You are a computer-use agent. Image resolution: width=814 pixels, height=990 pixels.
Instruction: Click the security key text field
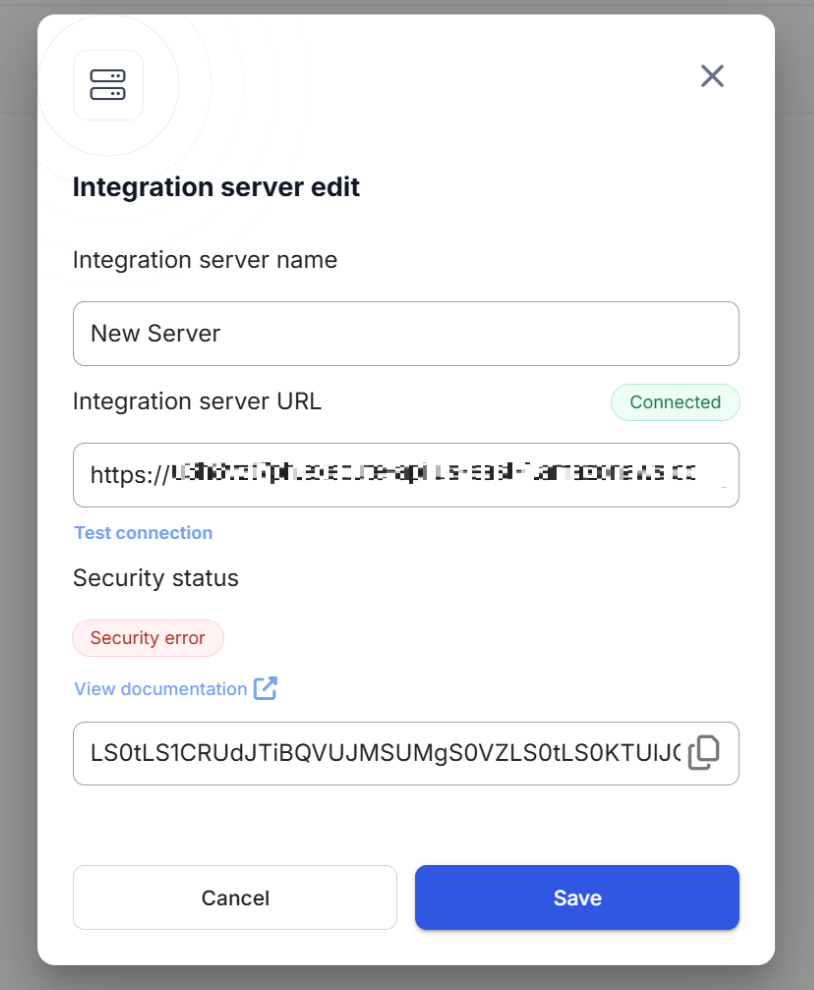(380, 753)
